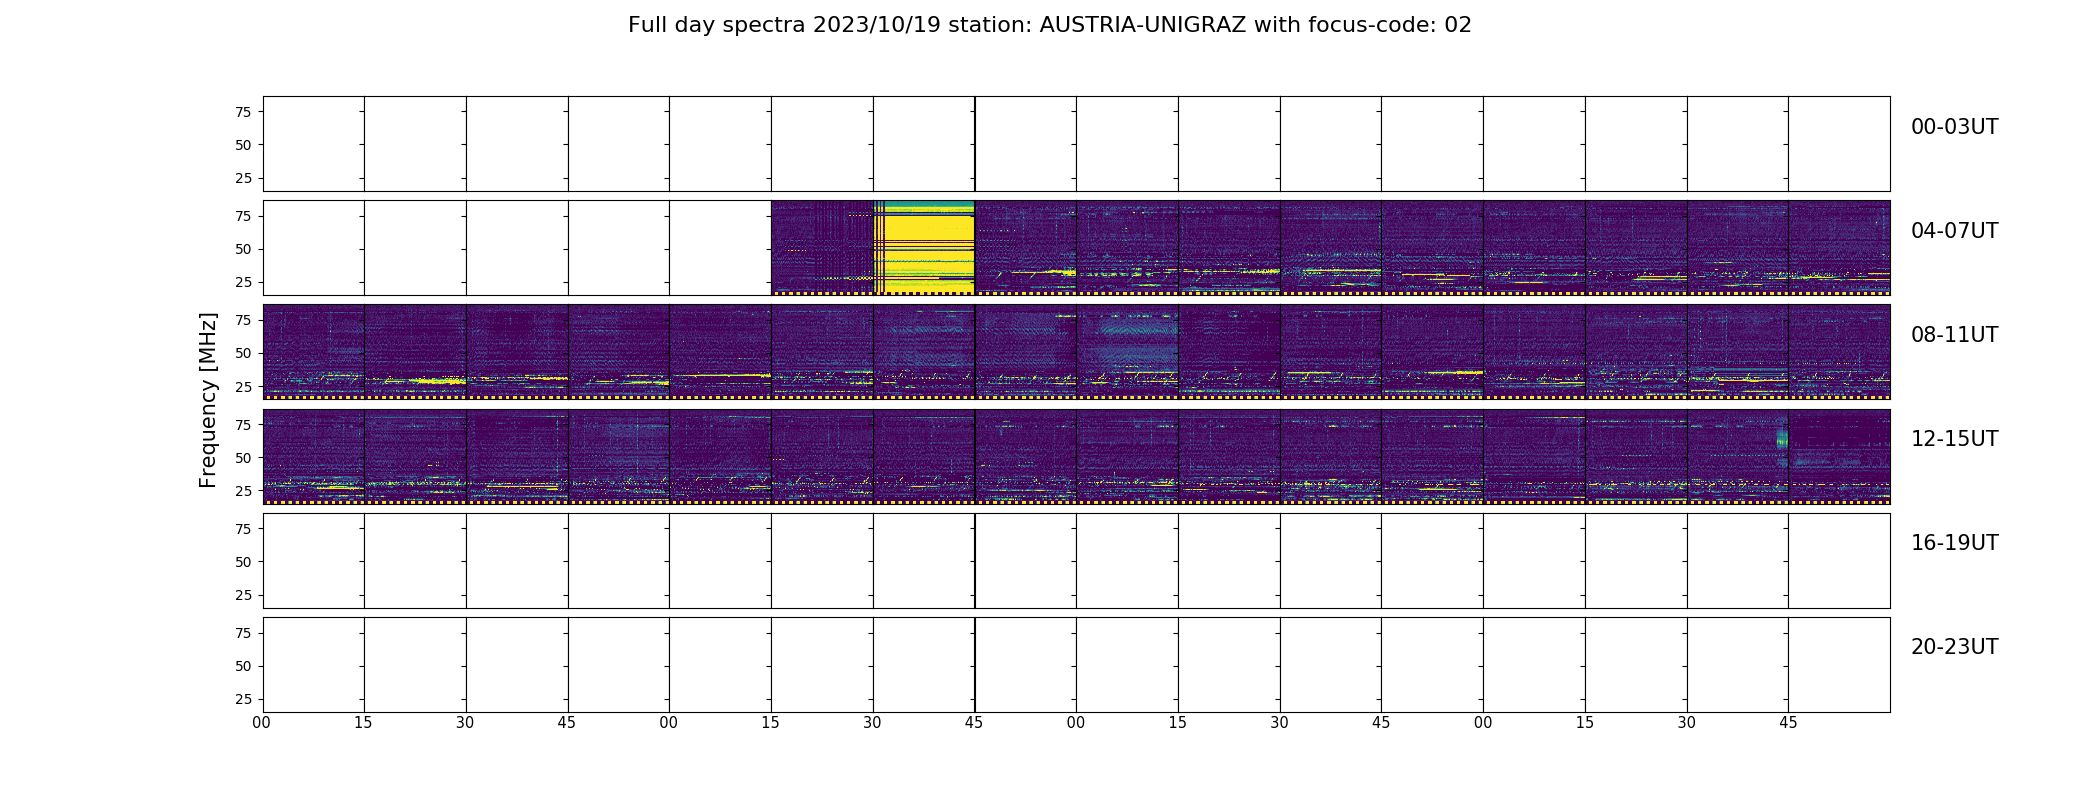
Task: Click the '25' tick of the 00-03UT row
Action: click(x=243, y=178)
